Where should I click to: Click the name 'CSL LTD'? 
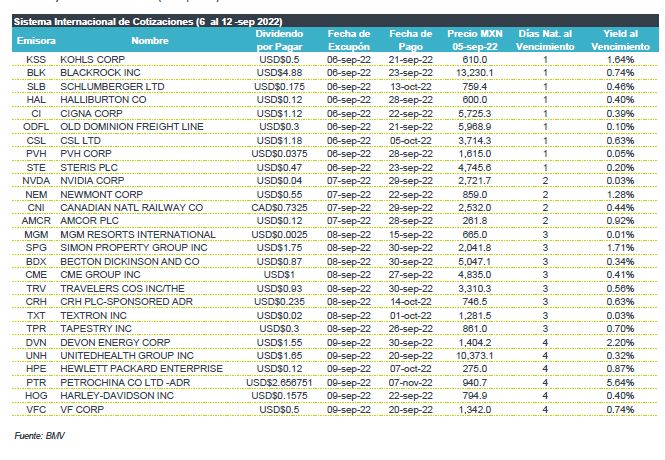(81, 141)
